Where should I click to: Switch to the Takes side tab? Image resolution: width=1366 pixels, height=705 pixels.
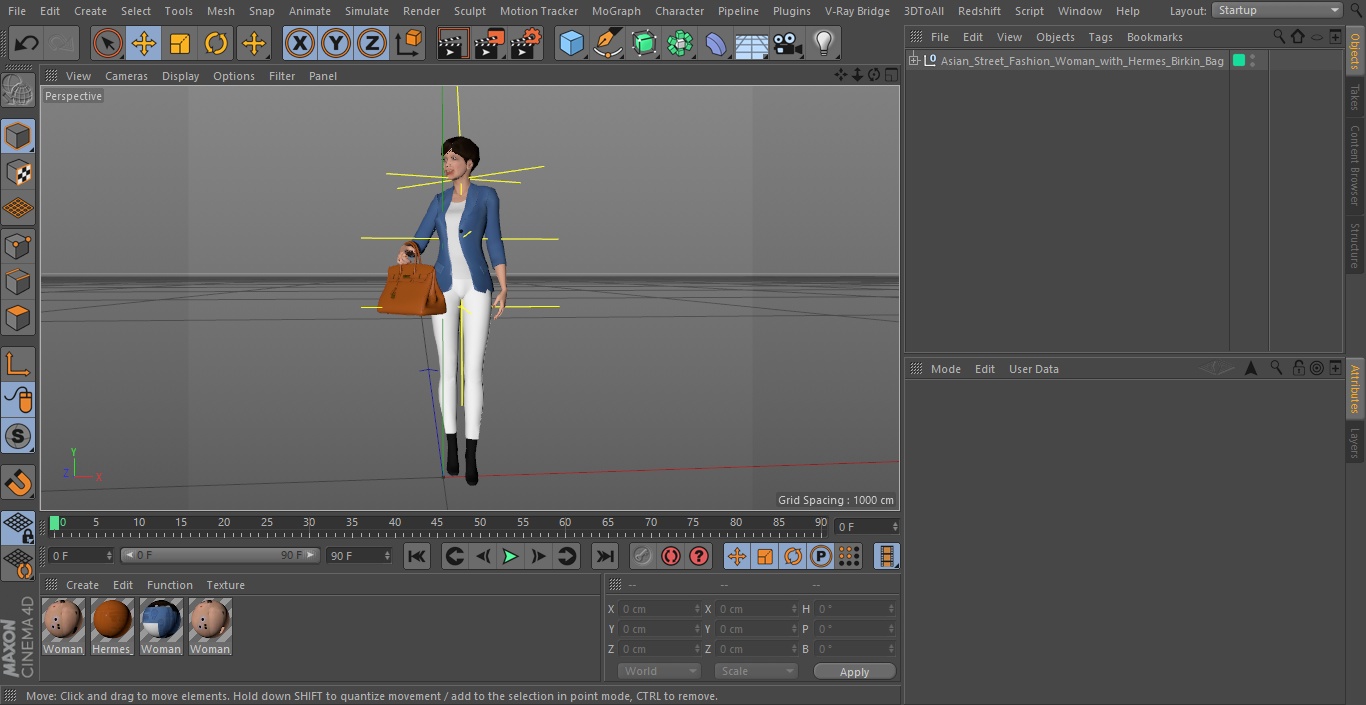tap(1355, 97)
